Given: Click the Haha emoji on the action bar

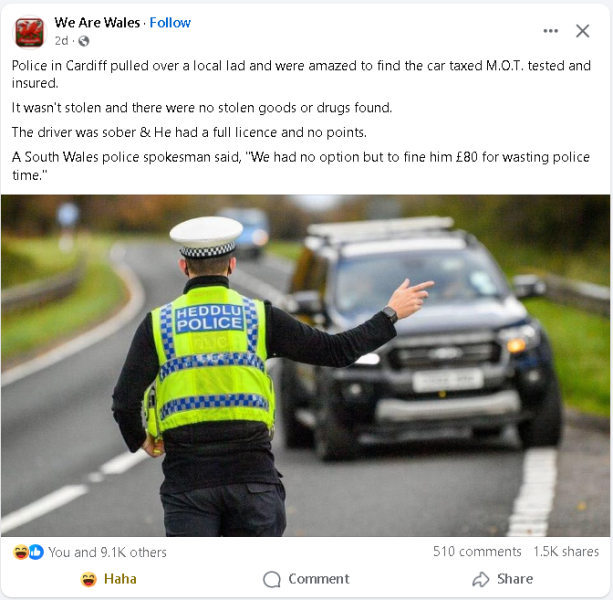Looking at the screenshot, I should click(x=88, y=579).
